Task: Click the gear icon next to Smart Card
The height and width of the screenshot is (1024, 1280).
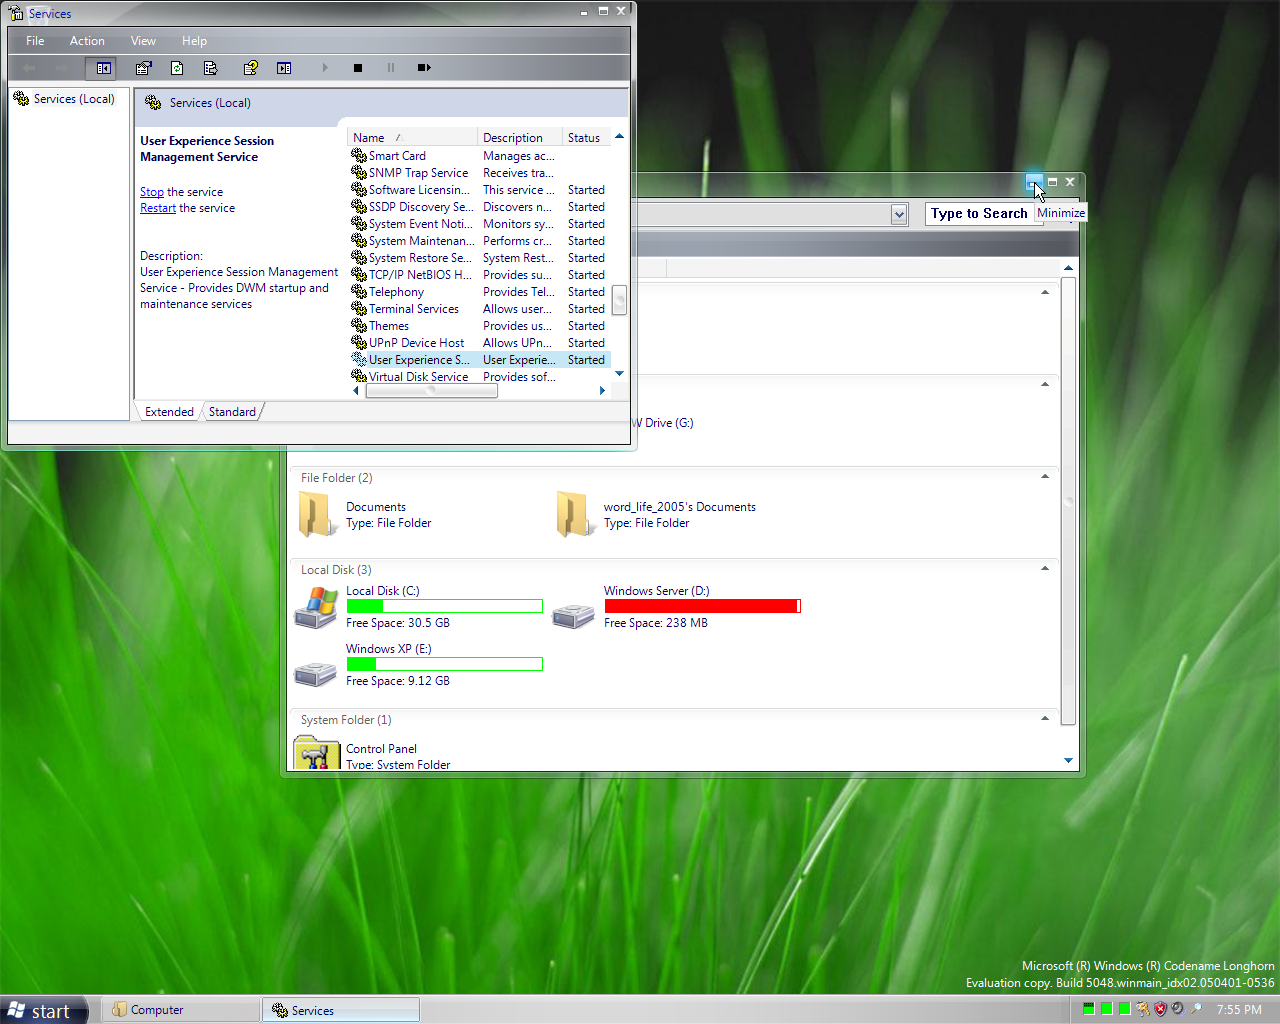Action: point(359,156)
